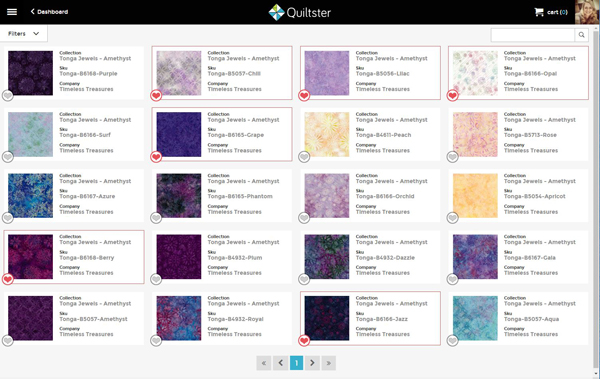Go to previous page arrow
600x379 pixels.
[280, 363]
